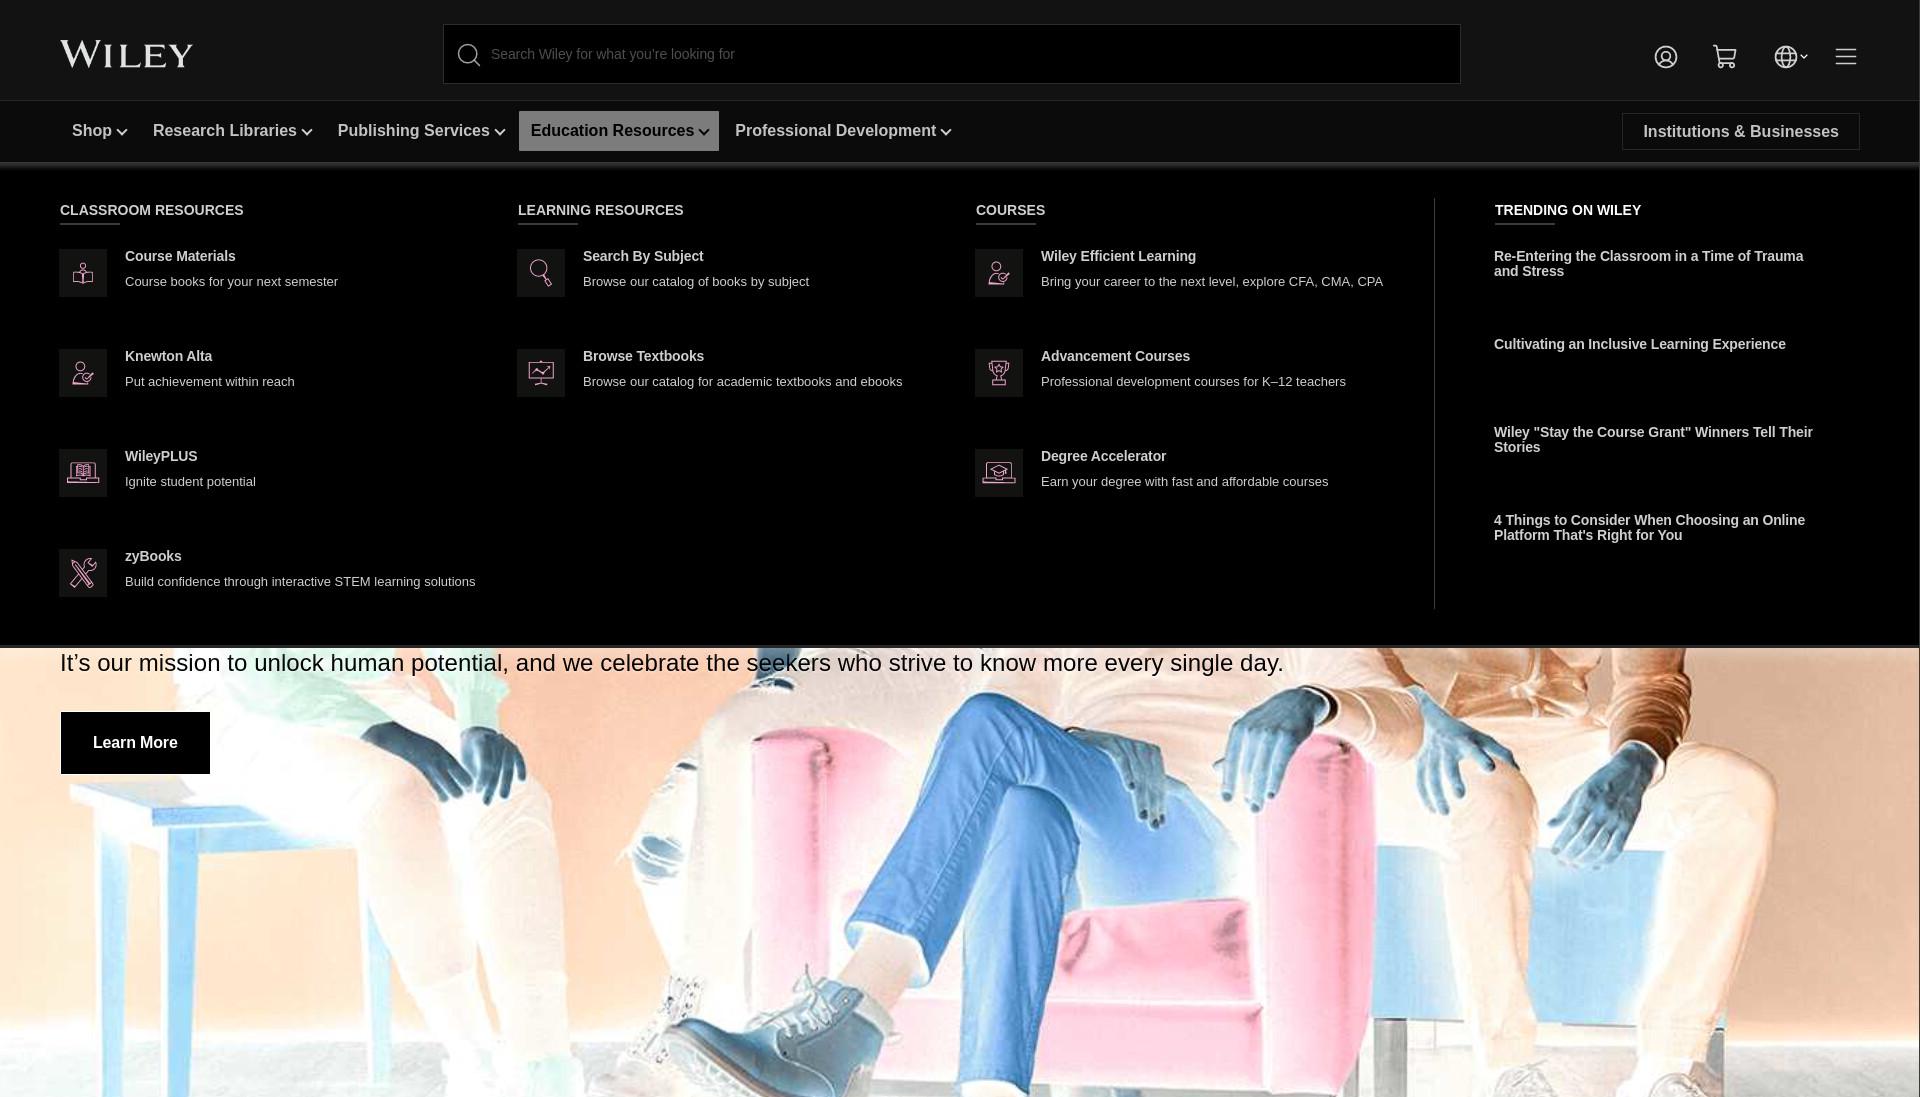Screen dimensions: 1920x1097
Task: Click the Course Materials icon
Action: [83, 273]
